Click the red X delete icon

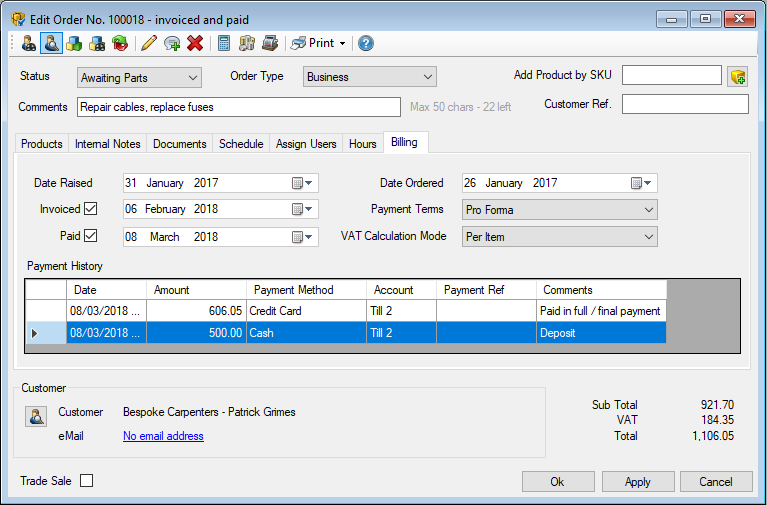pos(195,43)
